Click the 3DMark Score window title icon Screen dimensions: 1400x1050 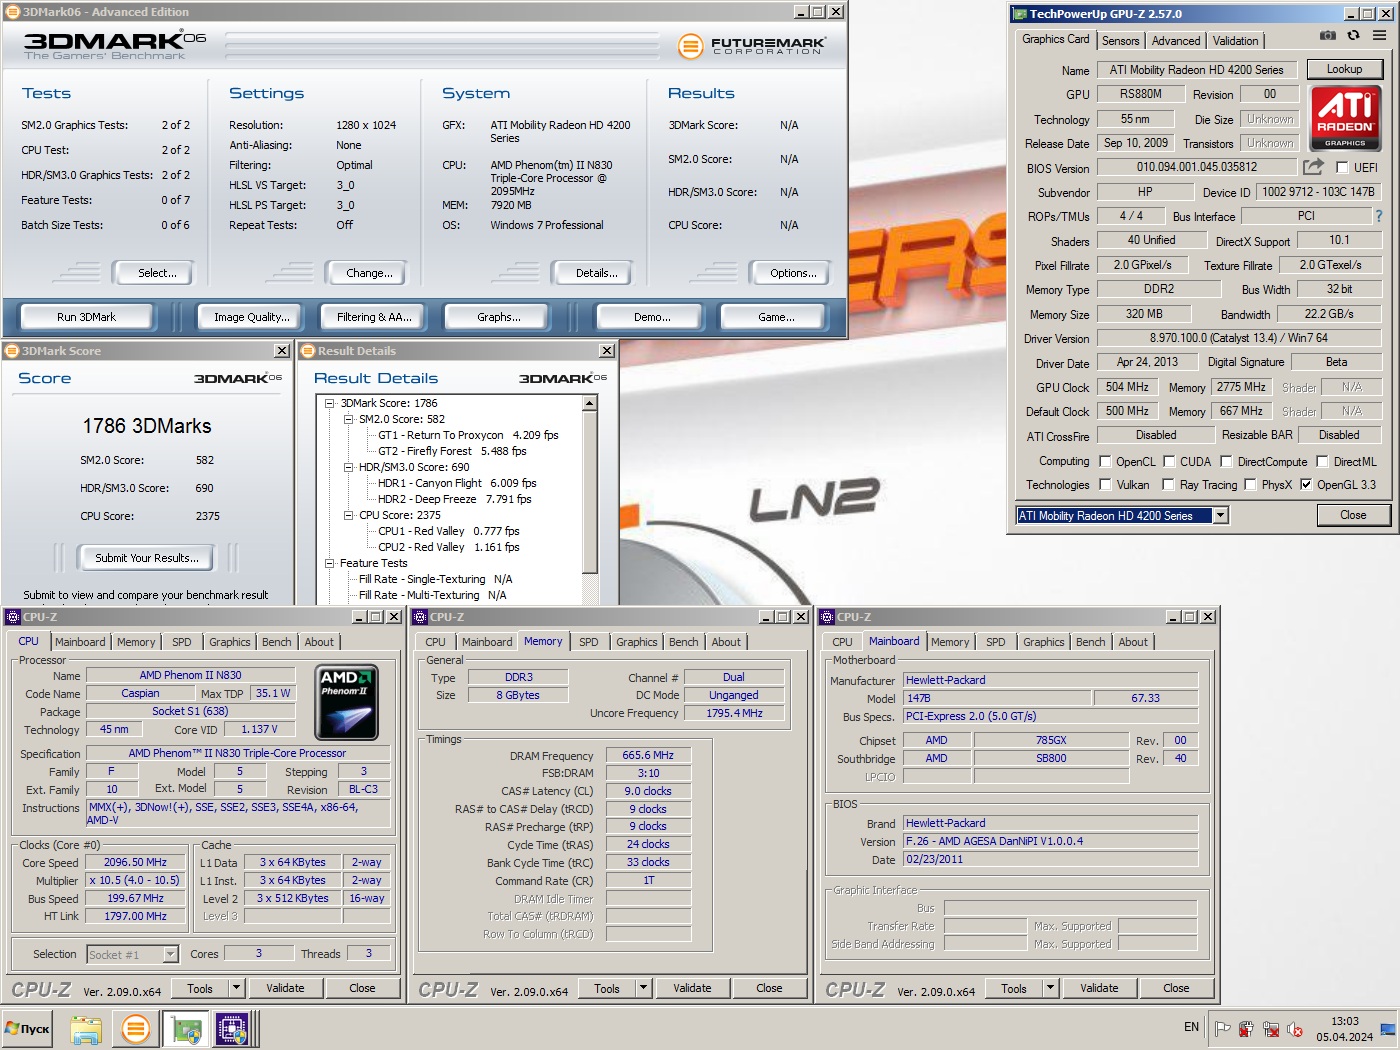tap(12, 351)
